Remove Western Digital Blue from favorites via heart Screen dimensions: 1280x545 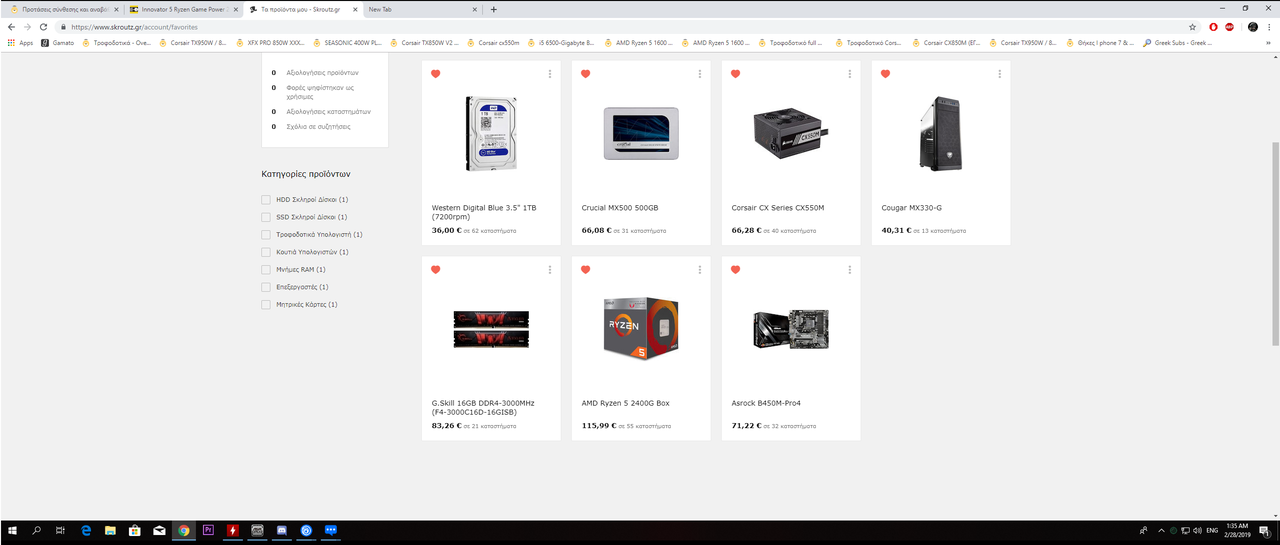click(436, 74)
